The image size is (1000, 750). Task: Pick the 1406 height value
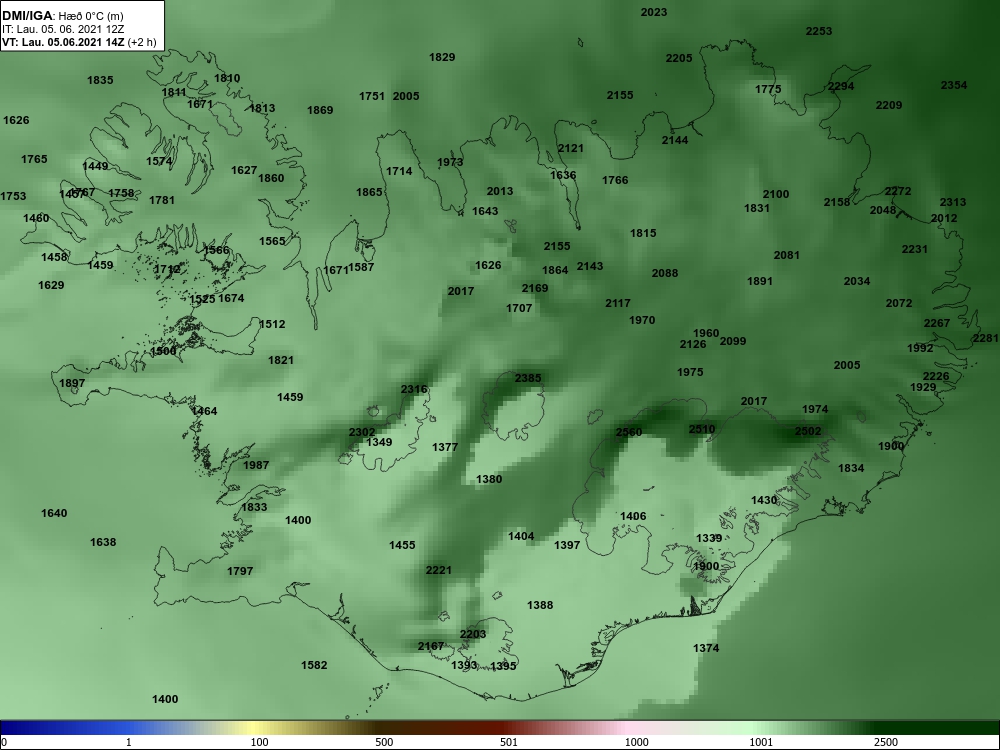(x=633, y=517)
